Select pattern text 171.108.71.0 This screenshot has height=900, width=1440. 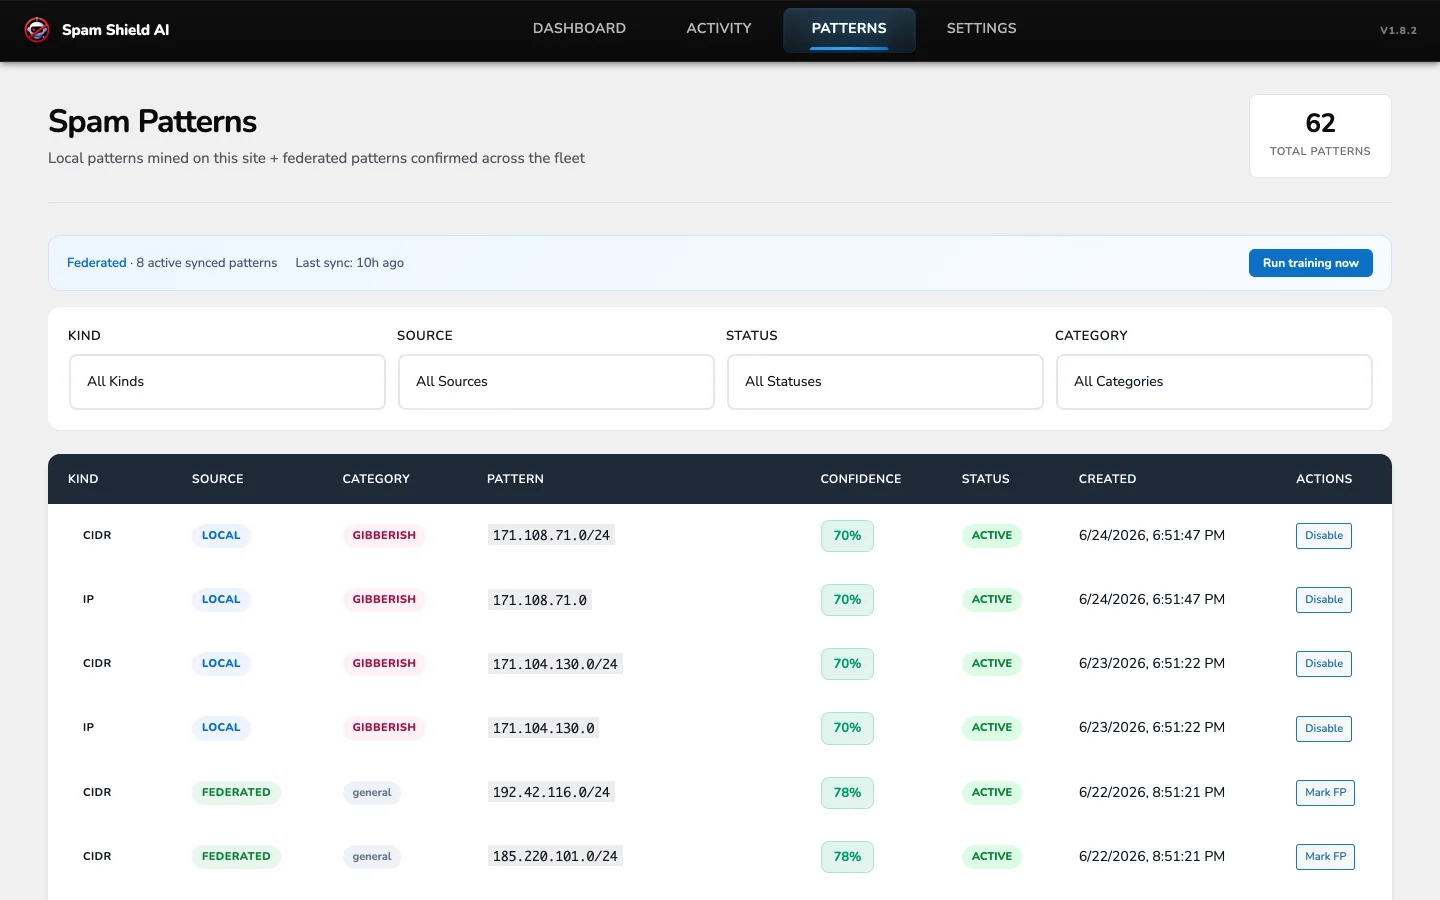[x=540, y=600]
